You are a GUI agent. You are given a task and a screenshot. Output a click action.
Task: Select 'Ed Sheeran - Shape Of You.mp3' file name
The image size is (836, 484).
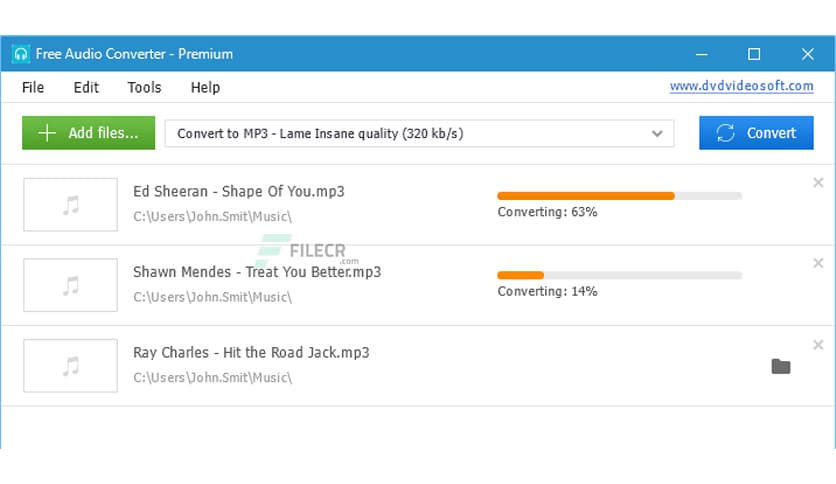pos(239,191)
